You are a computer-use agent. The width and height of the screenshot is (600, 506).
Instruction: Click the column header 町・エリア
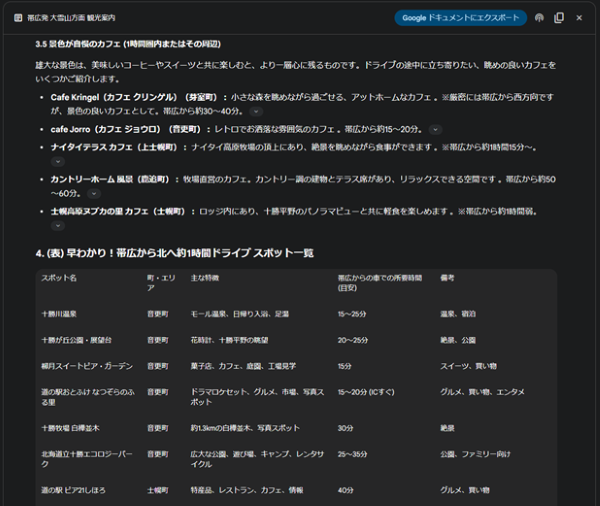[x=161, y=282]
